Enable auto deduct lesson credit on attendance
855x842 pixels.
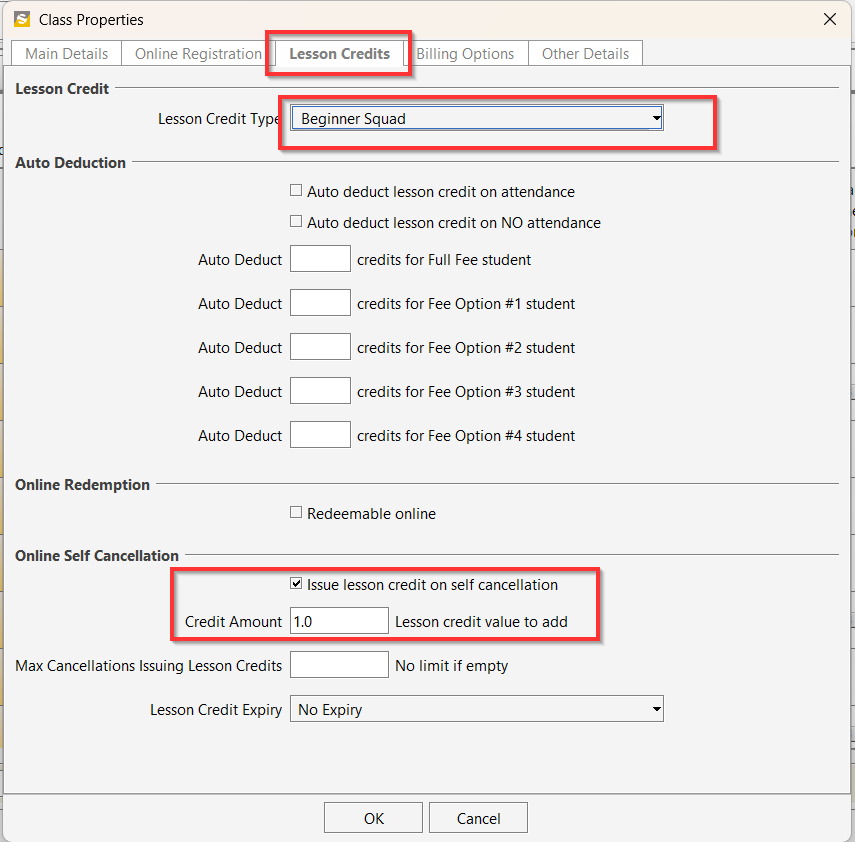pos(296,191)
